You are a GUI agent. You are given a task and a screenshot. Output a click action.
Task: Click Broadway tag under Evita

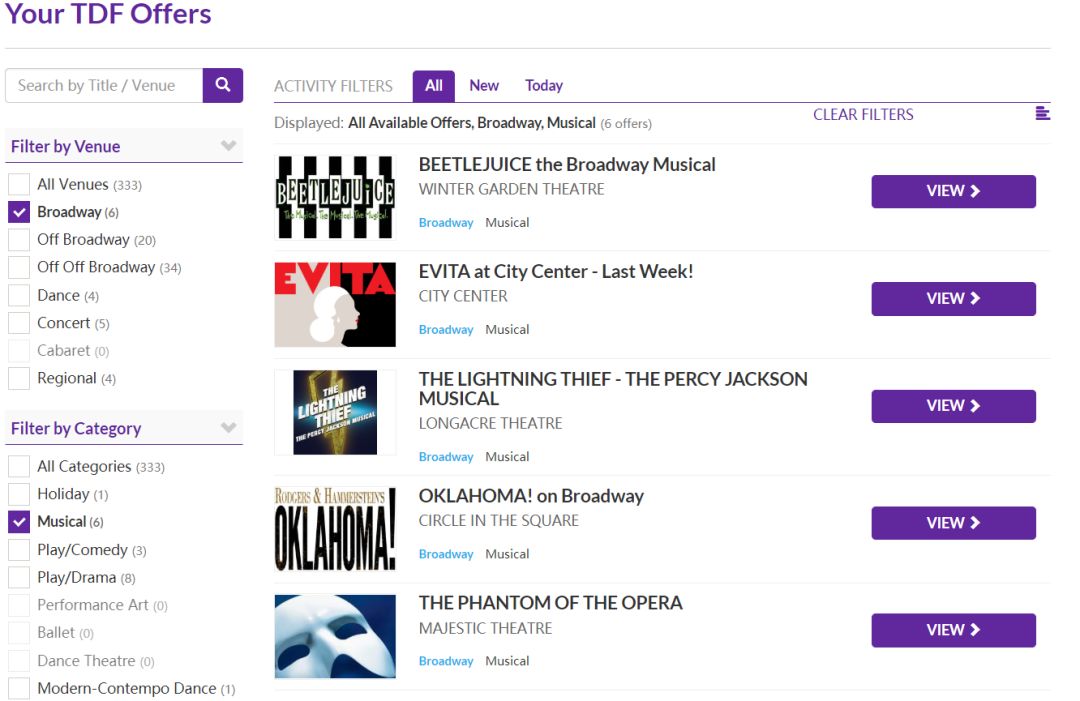[446, 329]
